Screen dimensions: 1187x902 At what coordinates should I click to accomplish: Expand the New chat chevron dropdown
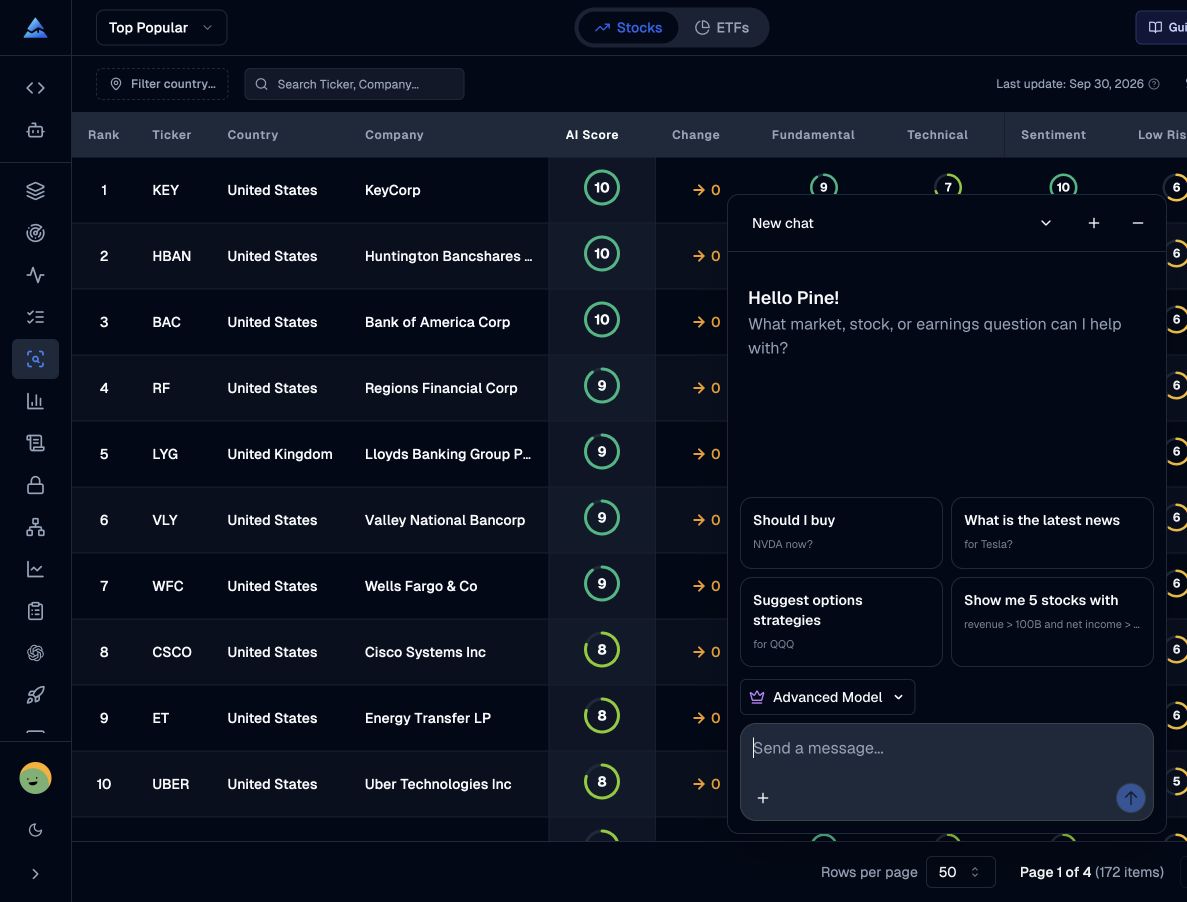[x=1045, y=223]
